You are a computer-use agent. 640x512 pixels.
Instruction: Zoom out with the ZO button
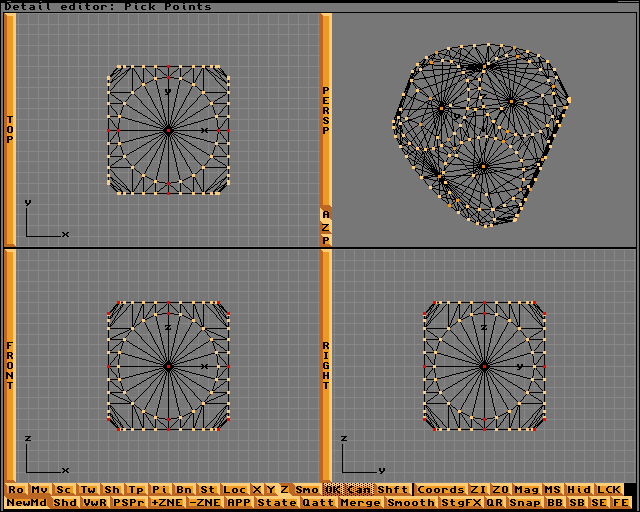click(501, 489)
